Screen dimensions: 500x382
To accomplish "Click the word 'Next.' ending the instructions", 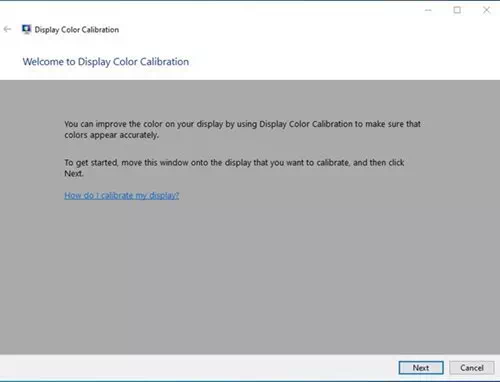I will click(74, 174).
